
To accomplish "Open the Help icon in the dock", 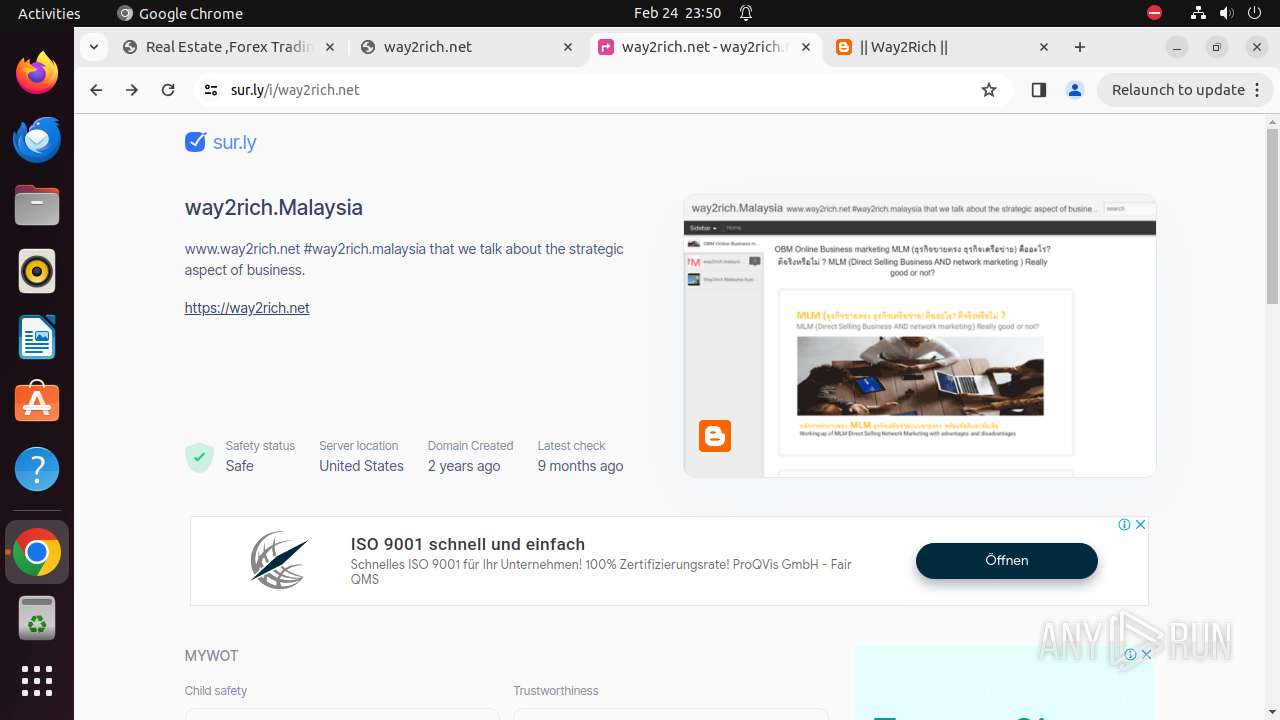I will 37,469.
